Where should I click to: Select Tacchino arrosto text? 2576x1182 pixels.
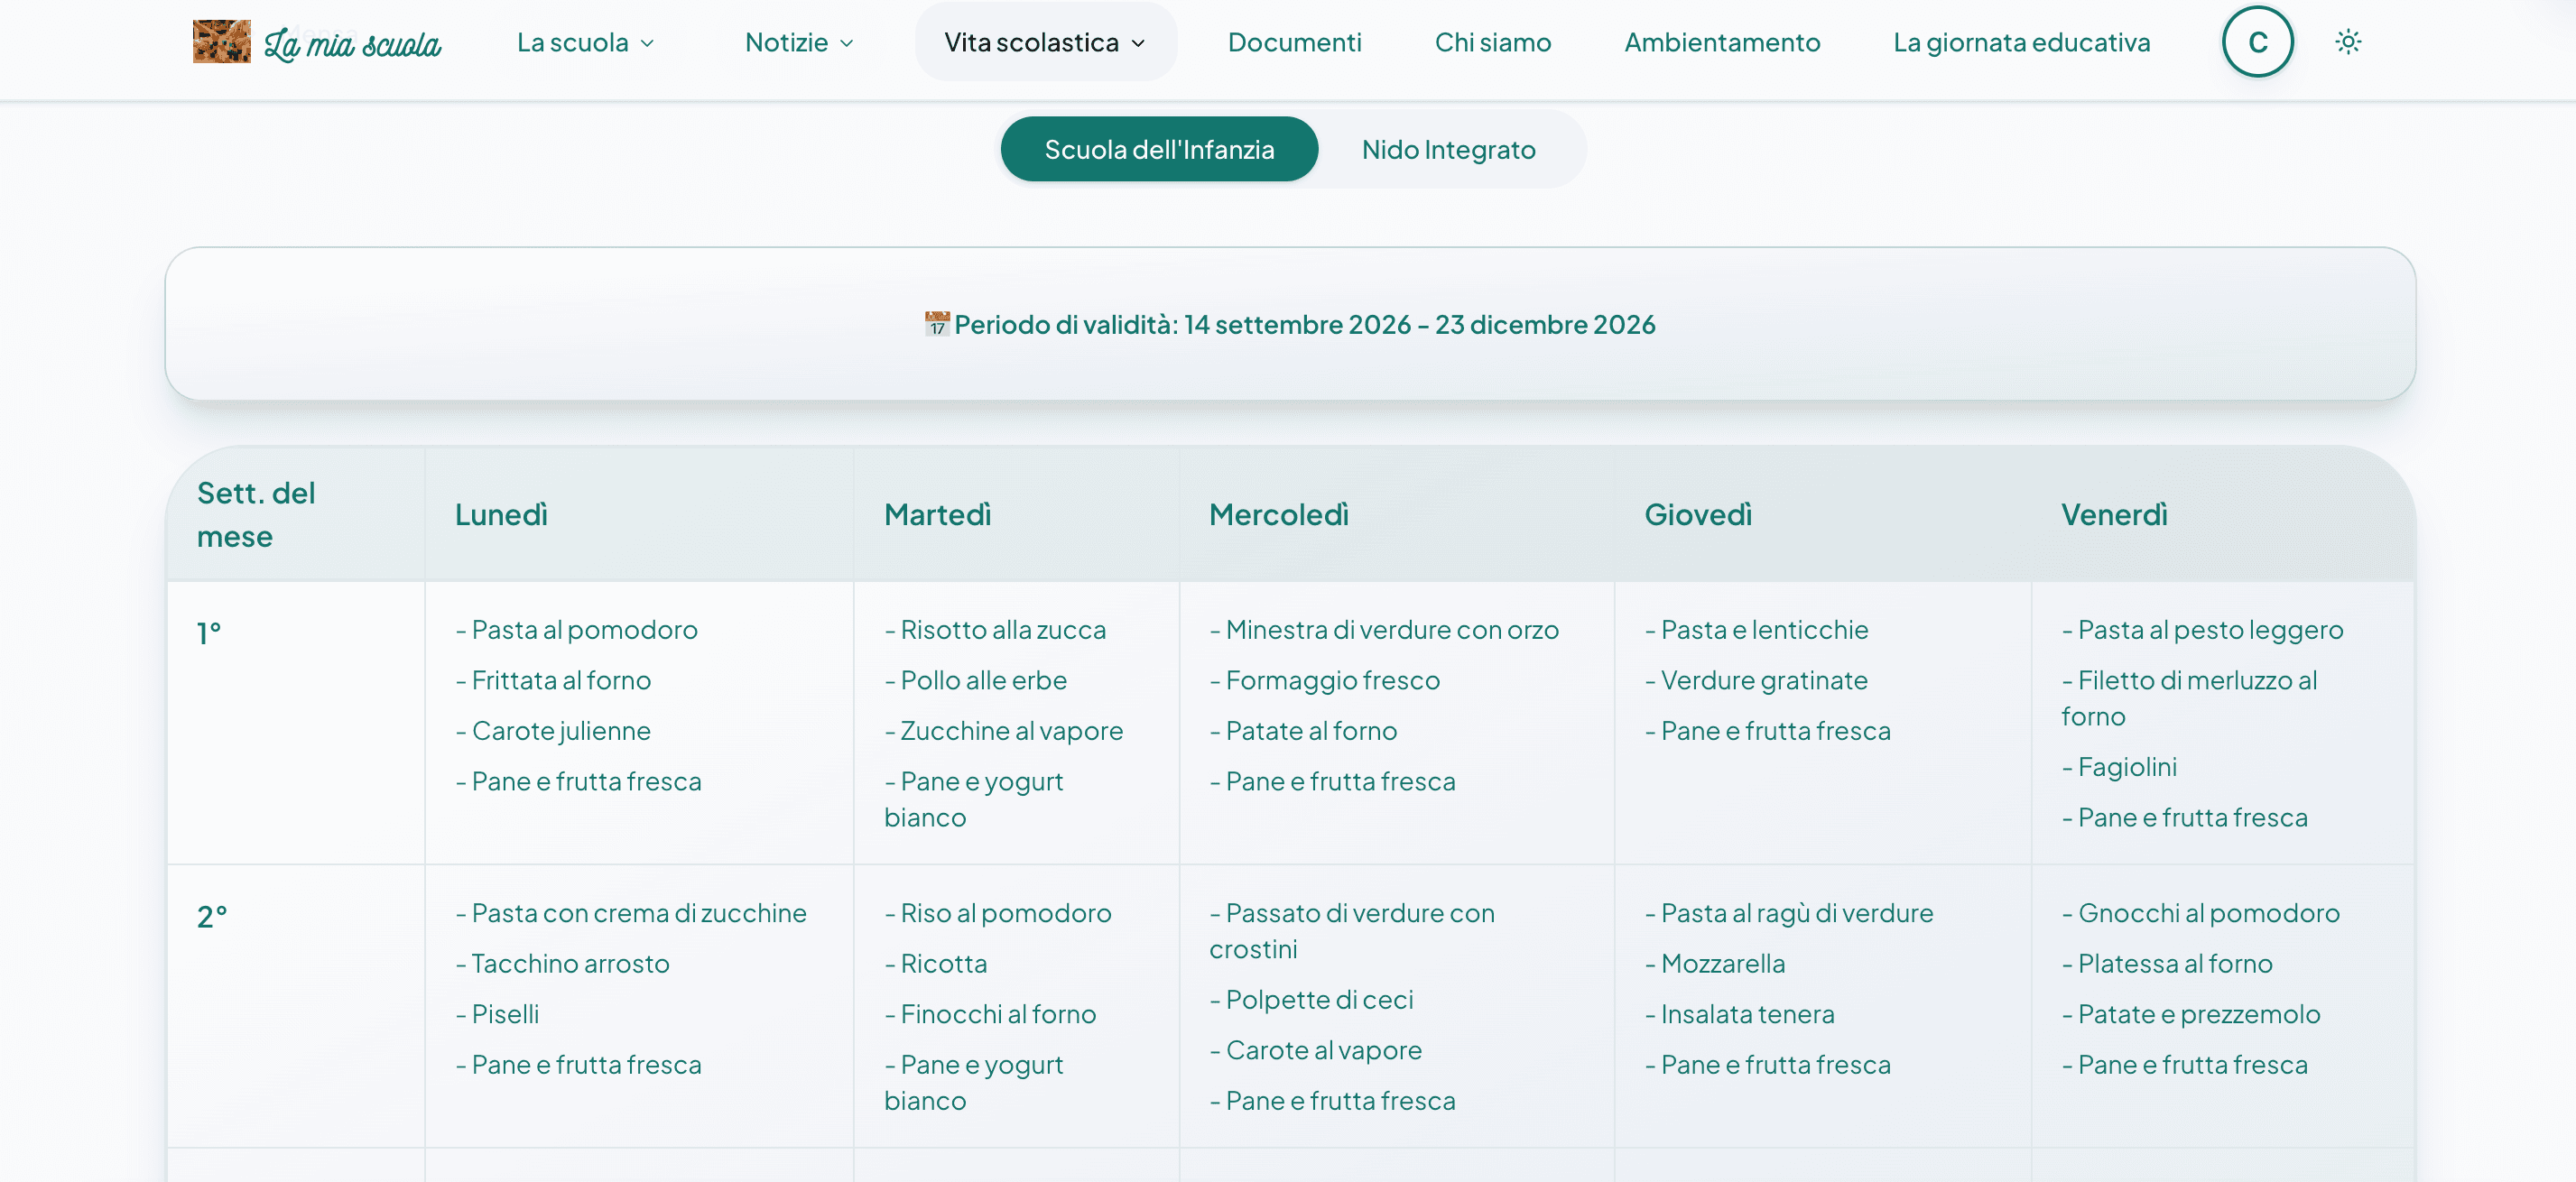click(562, 963)
